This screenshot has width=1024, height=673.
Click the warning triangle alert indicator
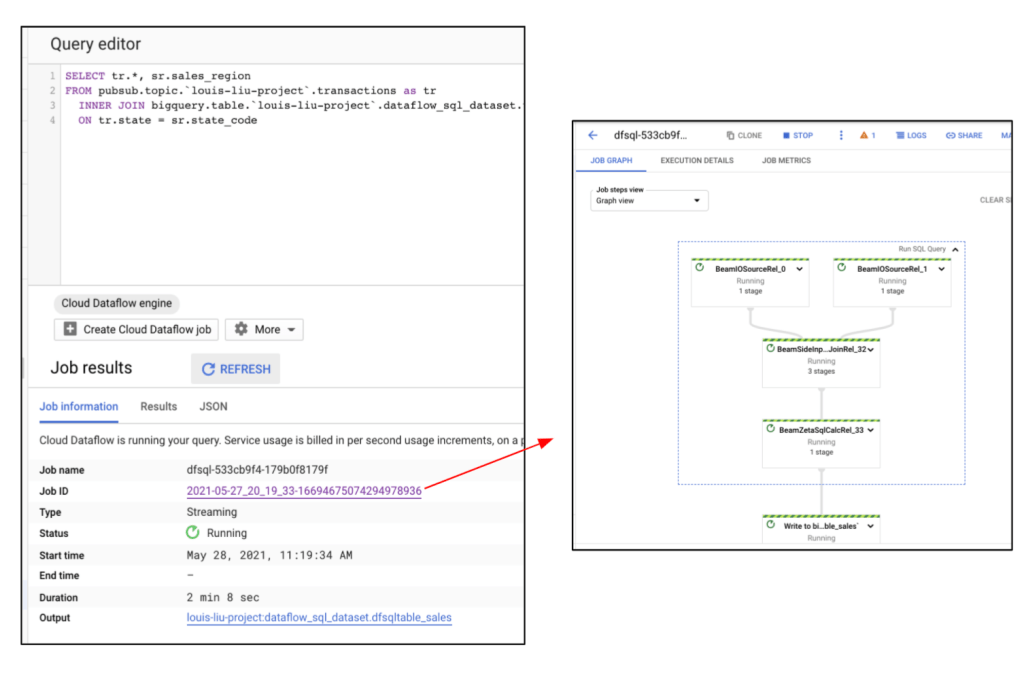(x=867, y=135)
